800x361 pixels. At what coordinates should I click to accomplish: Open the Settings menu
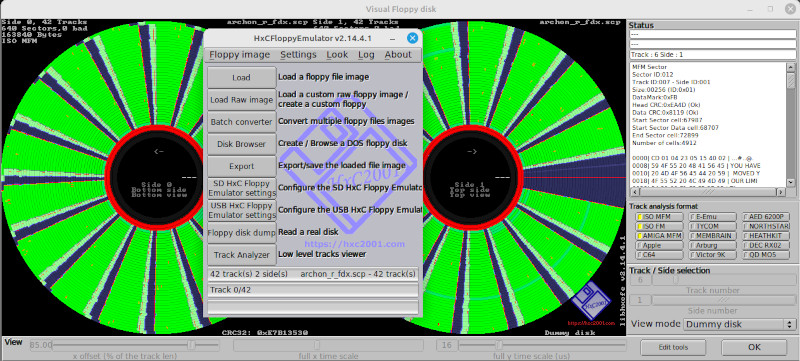298,55
